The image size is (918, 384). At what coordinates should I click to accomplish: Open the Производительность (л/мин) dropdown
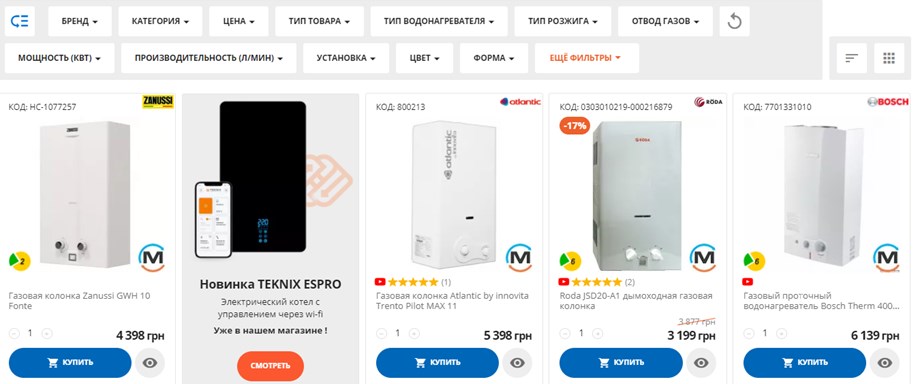click(208, 58)
